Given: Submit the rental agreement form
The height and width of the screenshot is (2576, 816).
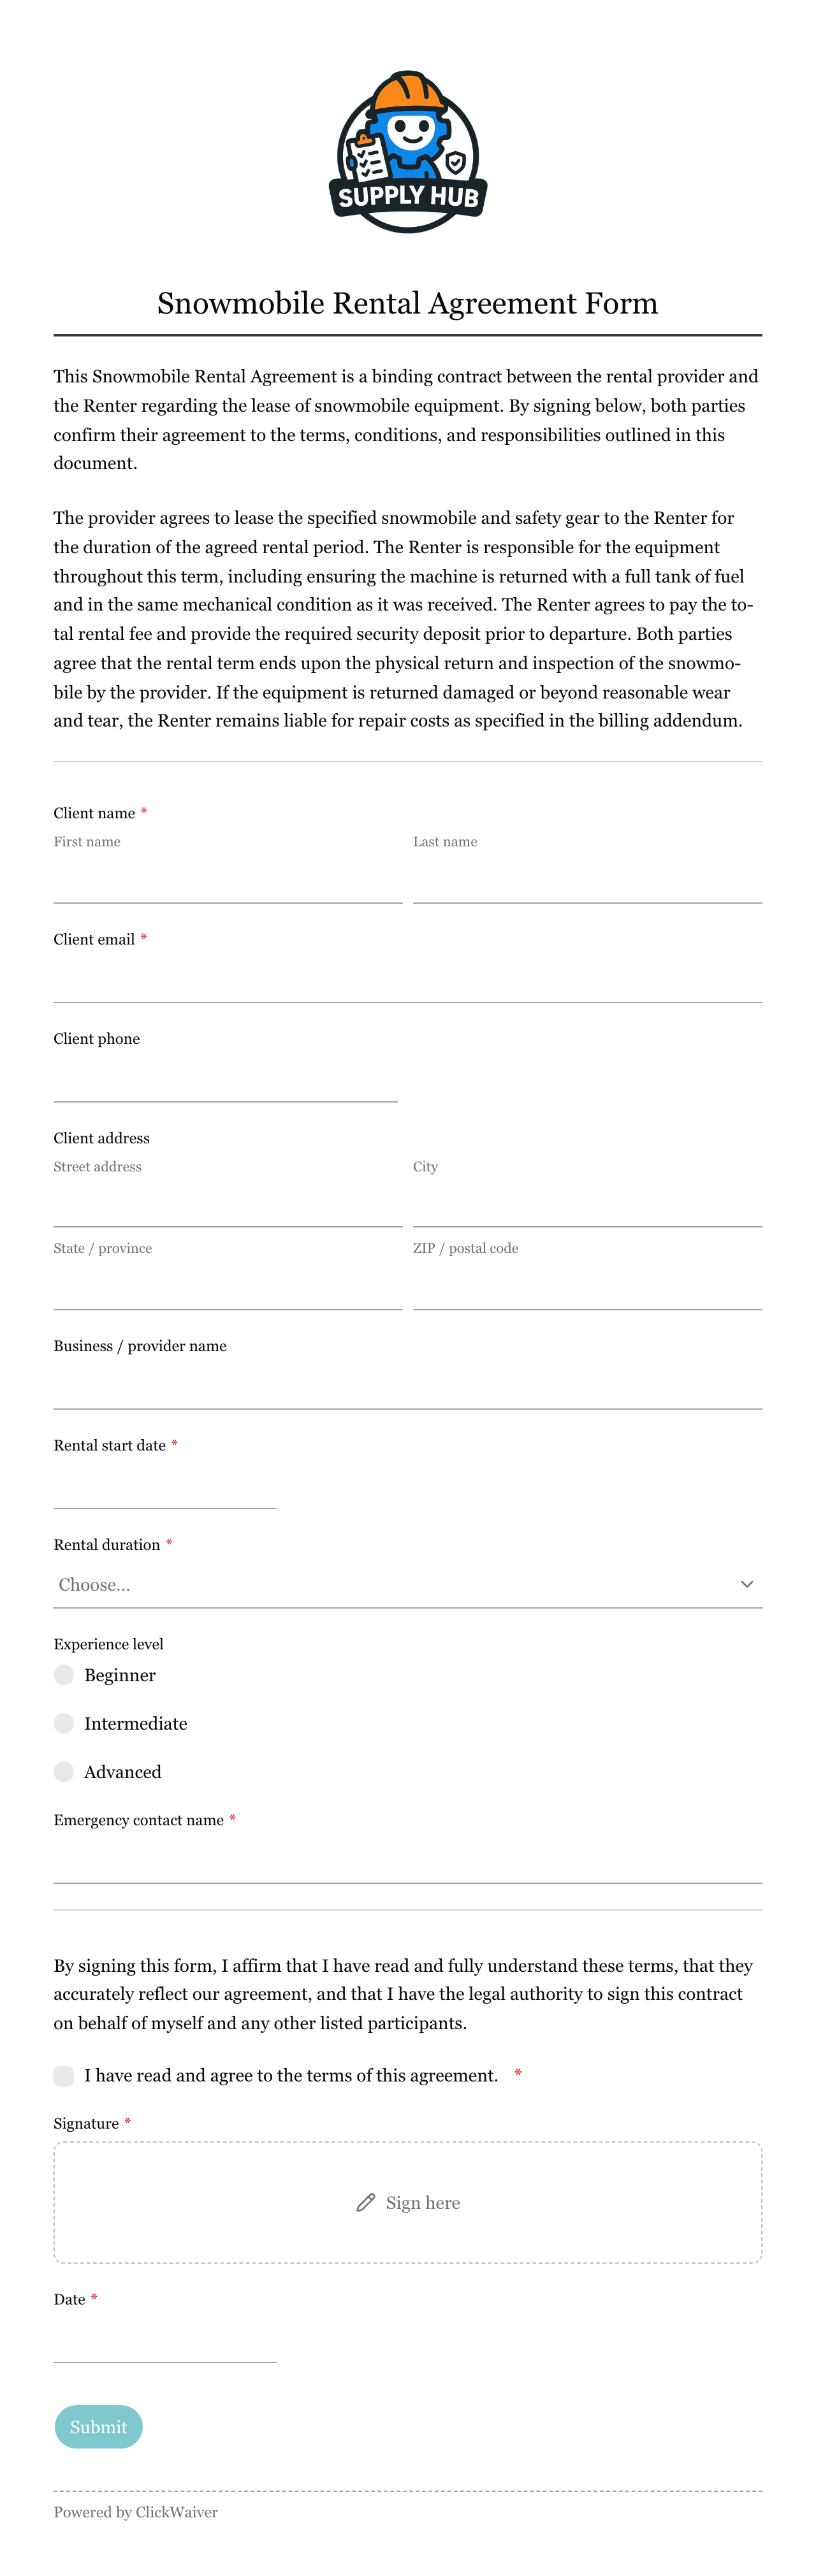Looking at the screenshot, I should 98,2426.
